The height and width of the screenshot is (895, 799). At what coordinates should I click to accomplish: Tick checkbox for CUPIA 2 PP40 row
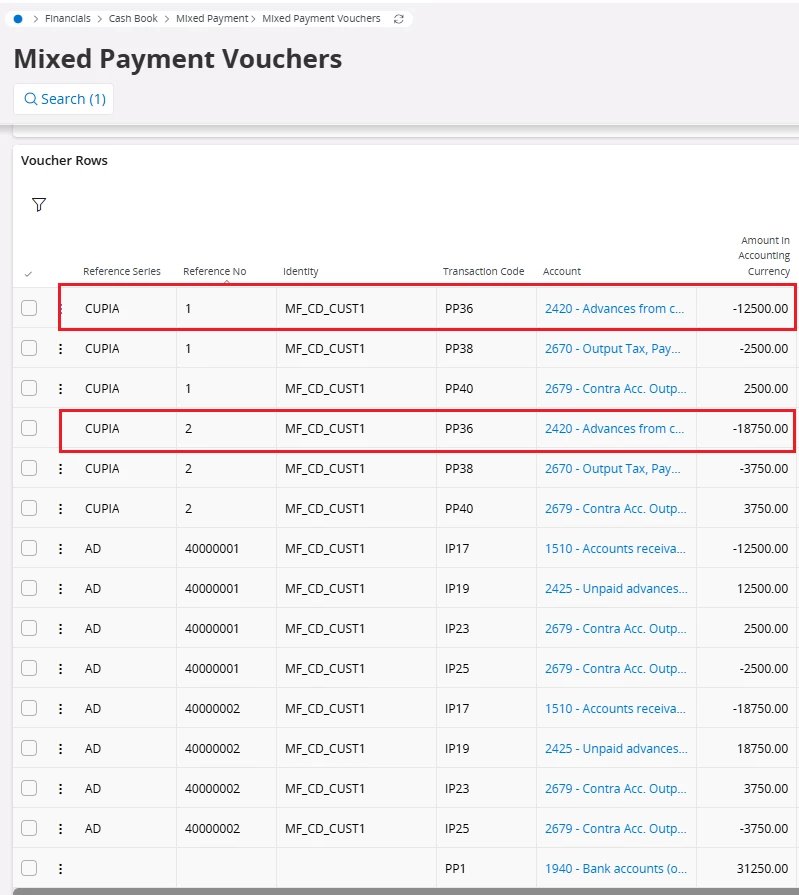[29, 508]
